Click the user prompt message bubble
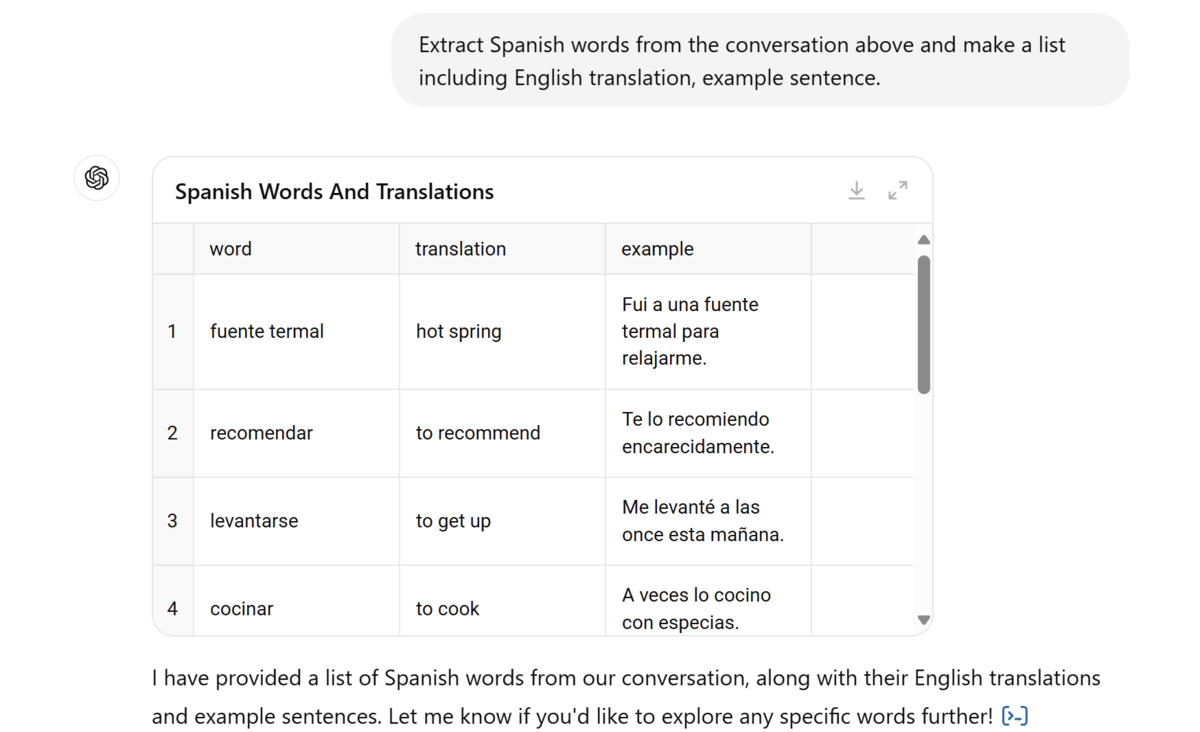Image resolution: width=1200 pixels, height=732 pixels. coord(760,60)
